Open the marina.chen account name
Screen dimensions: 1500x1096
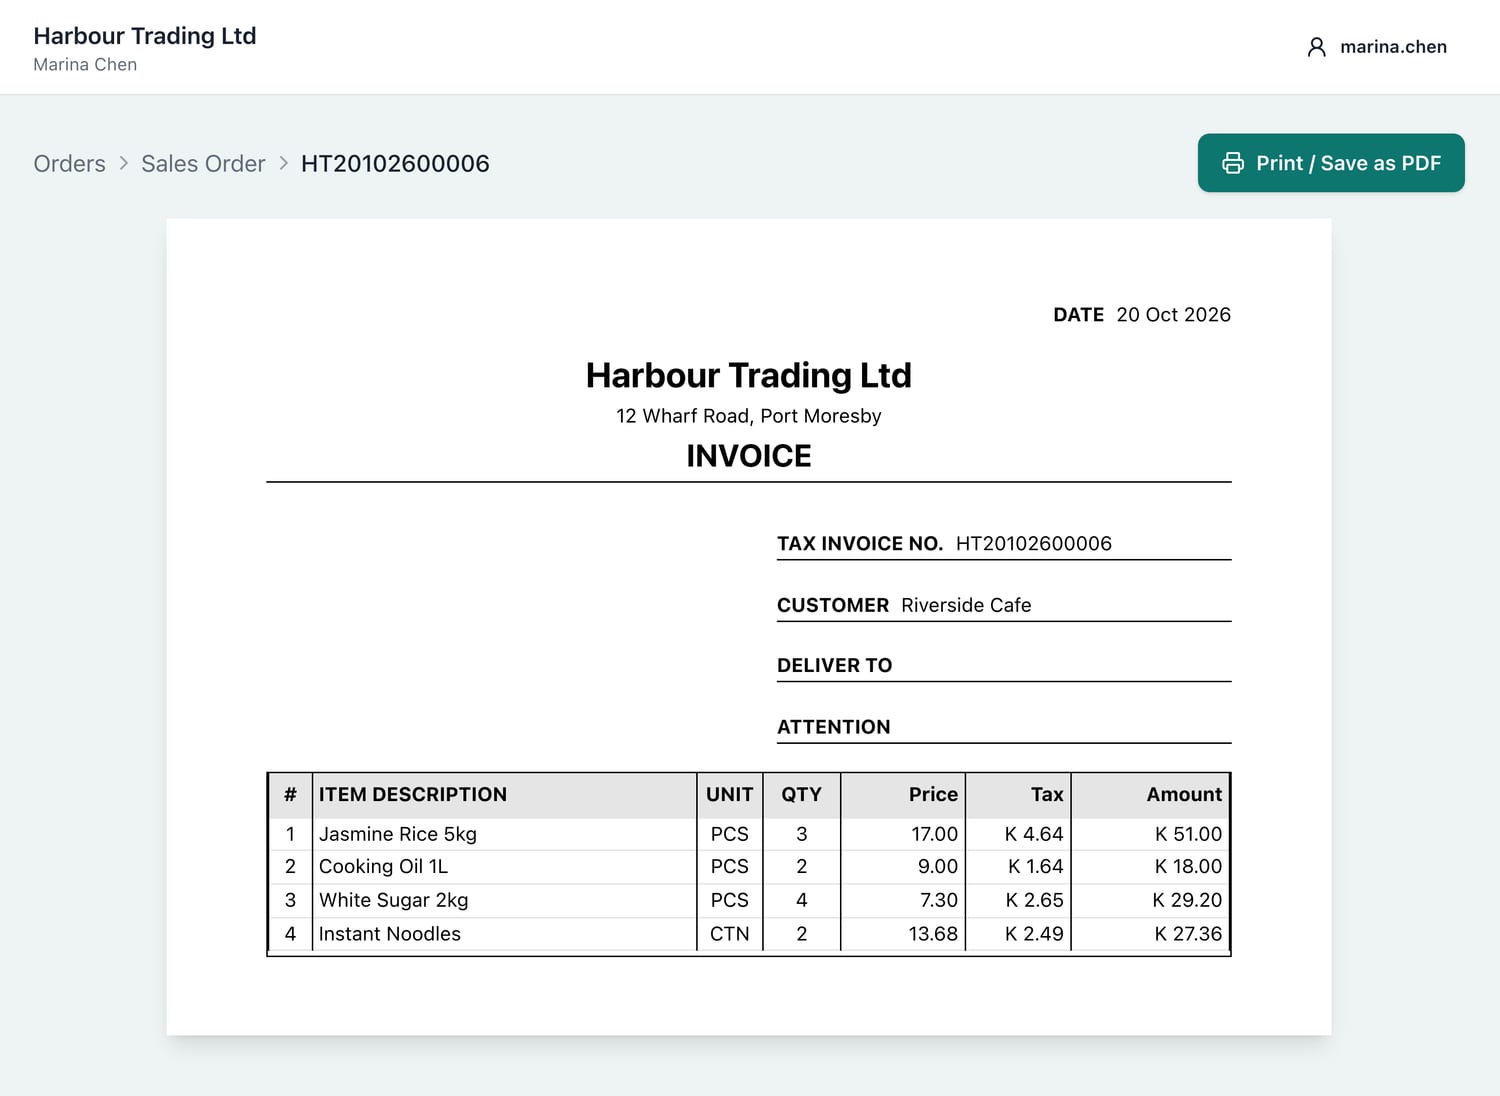[x=1393, y=47]
